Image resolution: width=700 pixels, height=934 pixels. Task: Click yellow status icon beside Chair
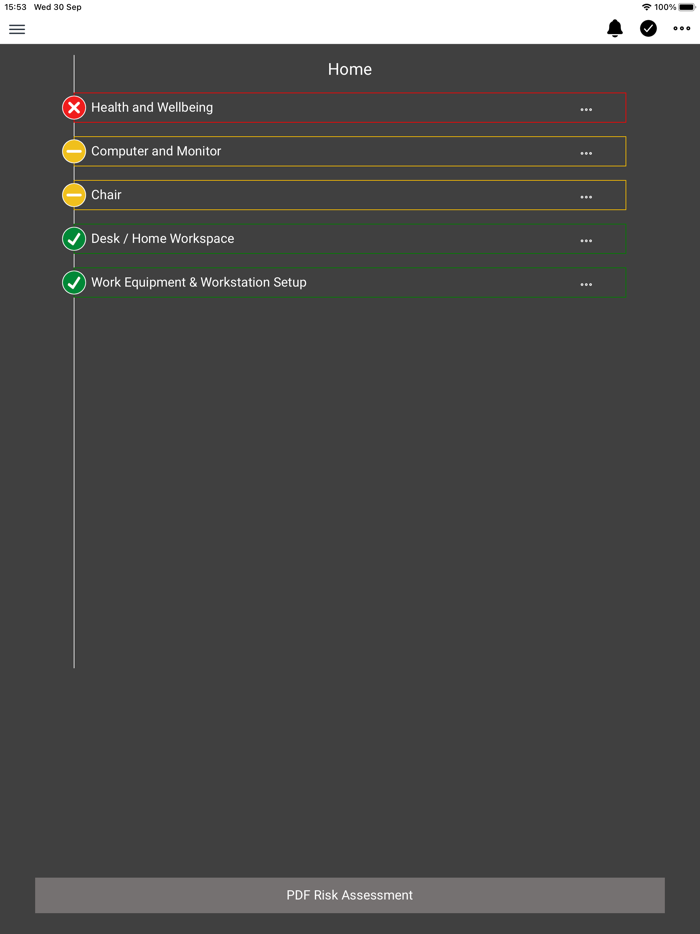(74, 195)
